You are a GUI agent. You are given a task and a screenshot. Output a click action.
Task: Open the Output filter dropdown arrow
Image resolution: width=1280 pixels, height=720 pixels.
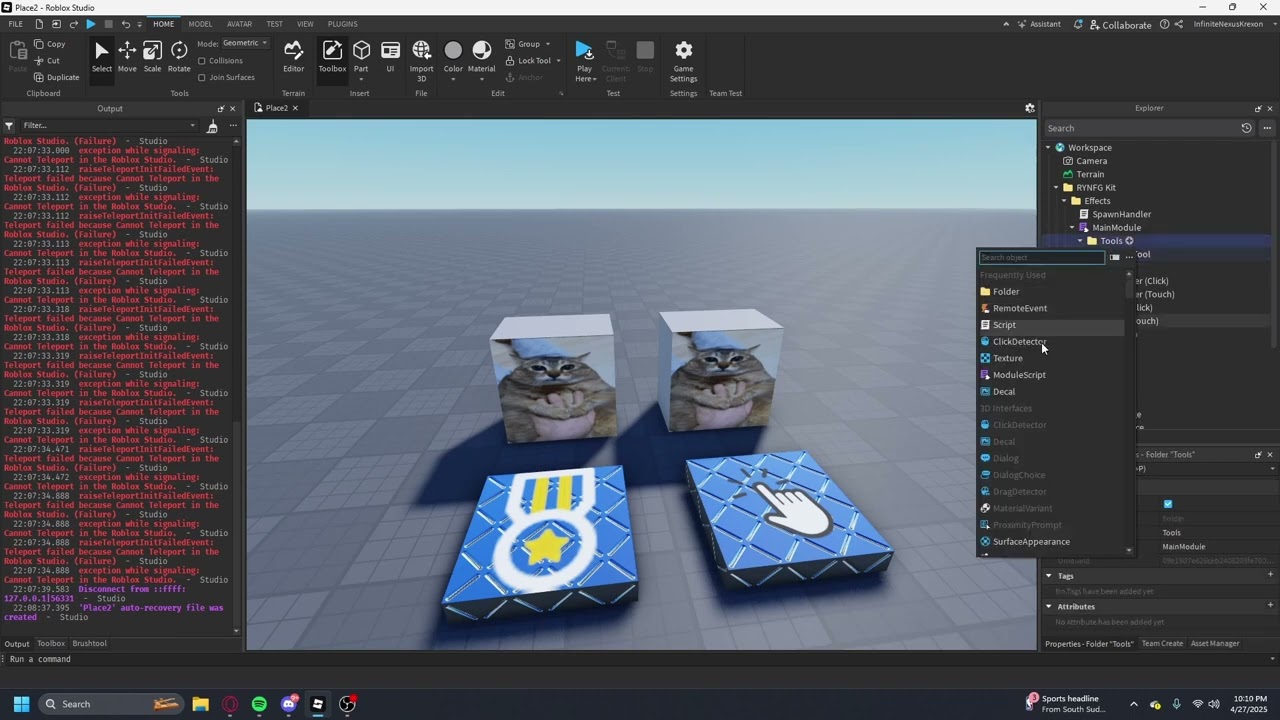point(192,126)
